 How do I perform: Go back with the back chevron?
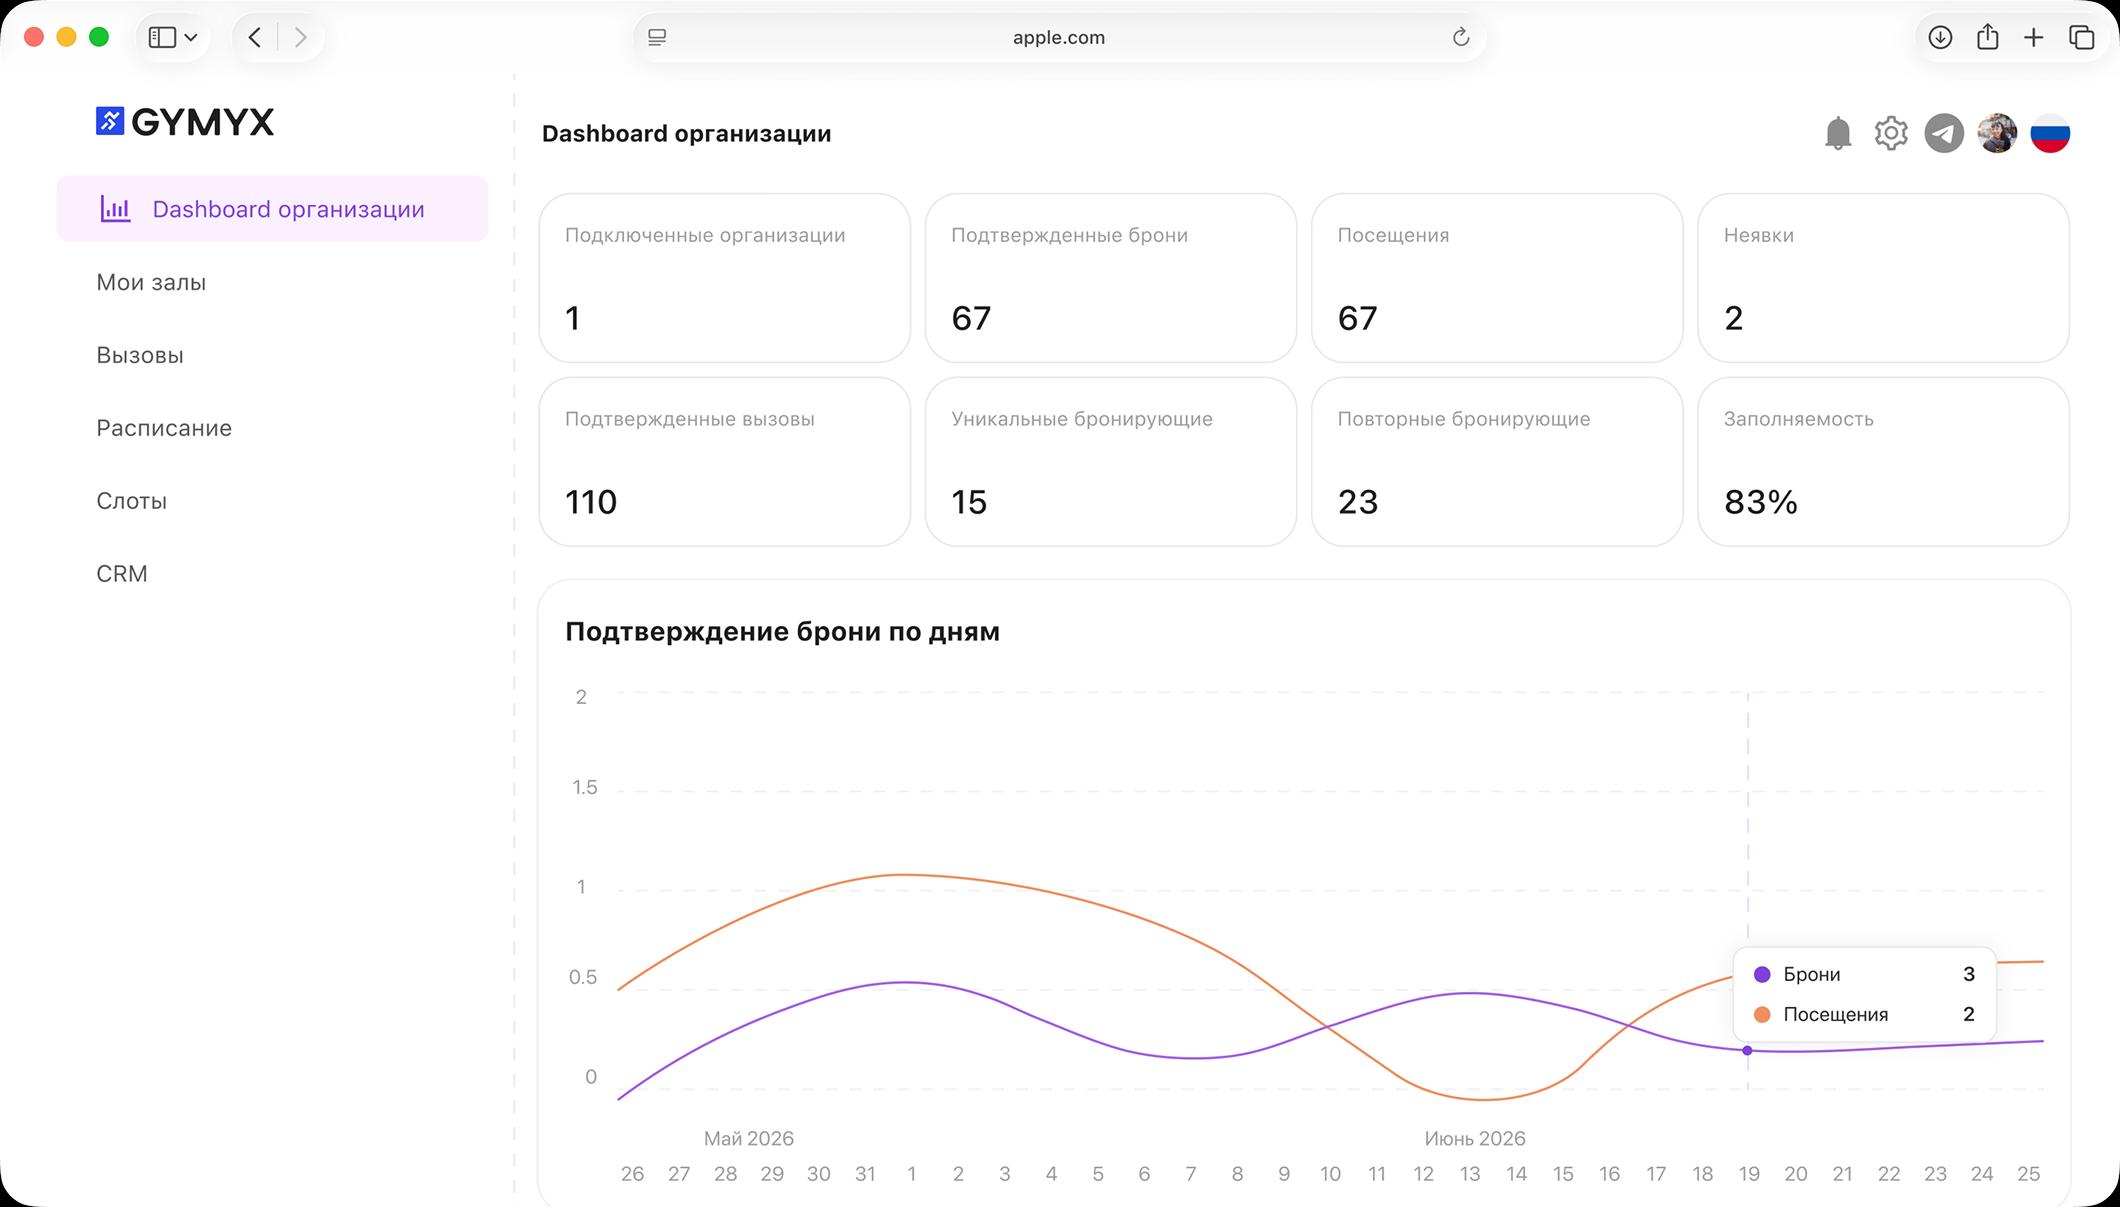pyautogui.click(x=255, y=37)
